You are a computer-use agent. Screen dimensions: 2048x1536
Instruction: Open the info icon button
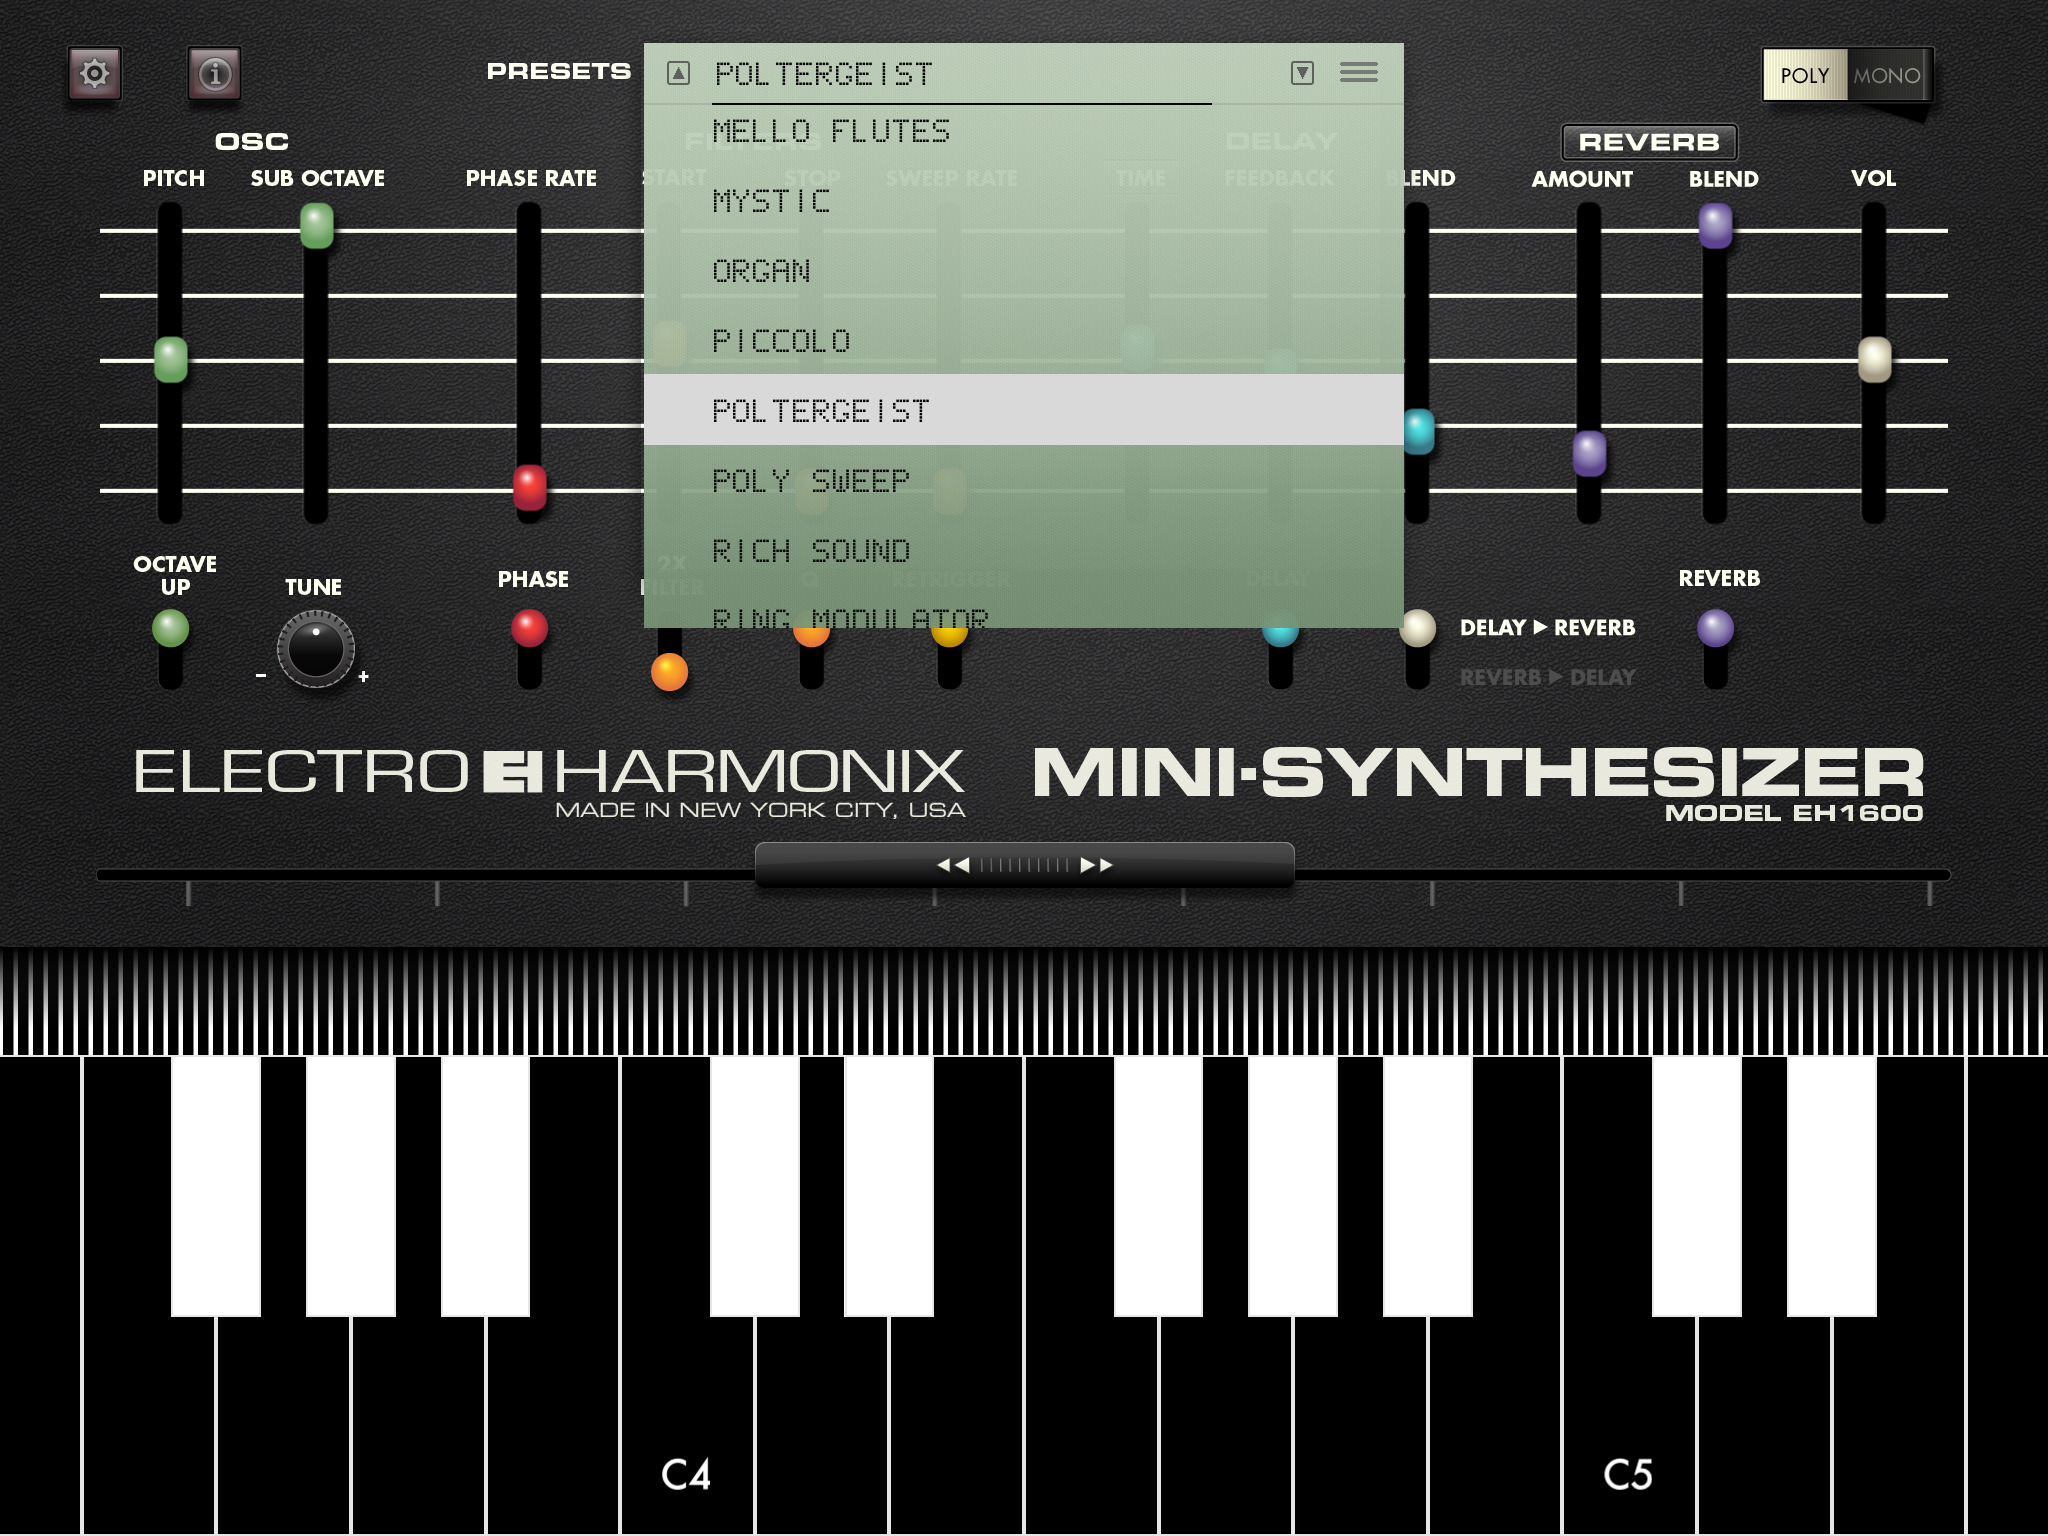coord(214,73)
